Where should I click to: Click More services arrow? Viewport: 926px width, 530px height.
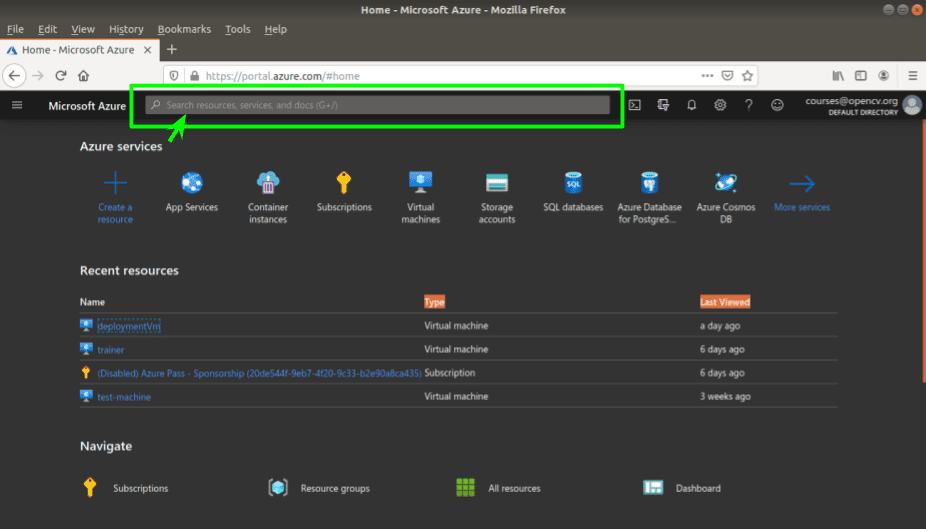(801, 184)
